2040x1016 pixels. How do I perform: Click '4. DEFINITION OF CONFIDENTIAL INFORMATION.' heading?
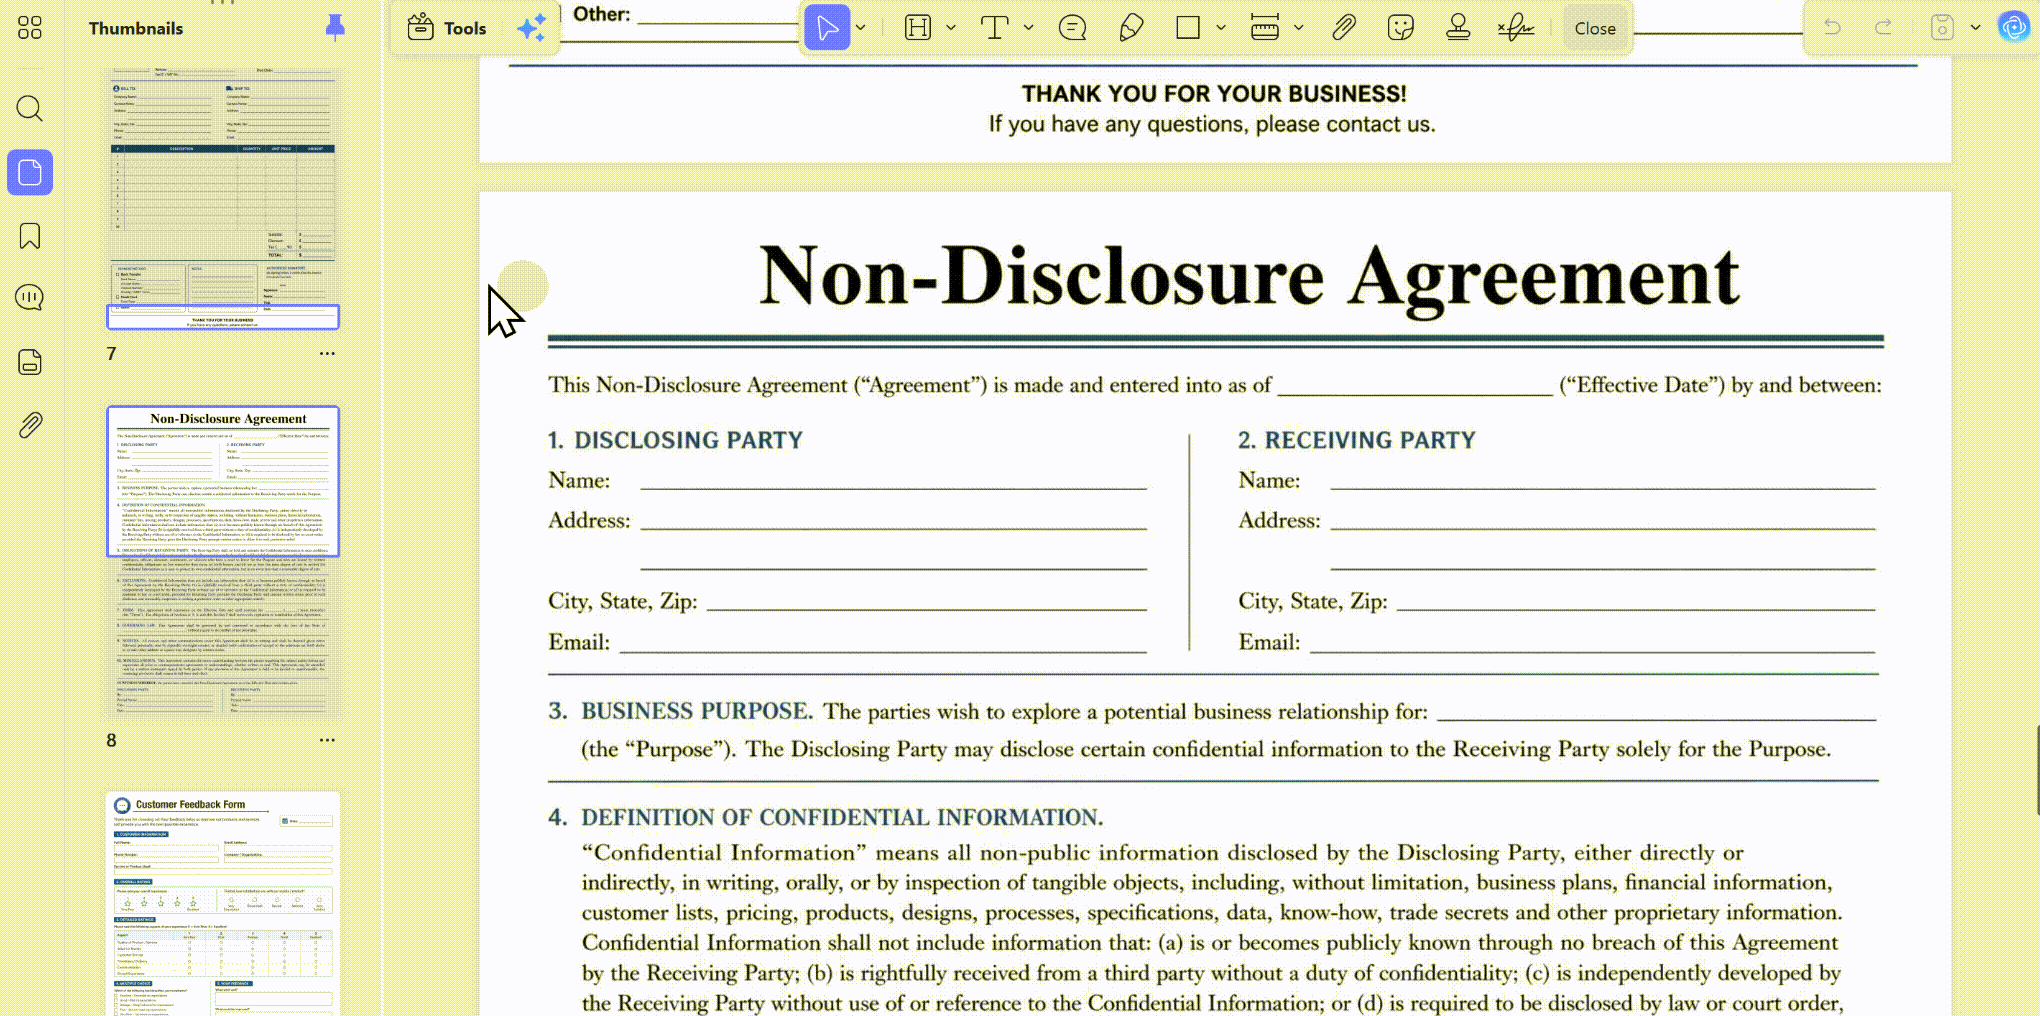pos(825,817)
